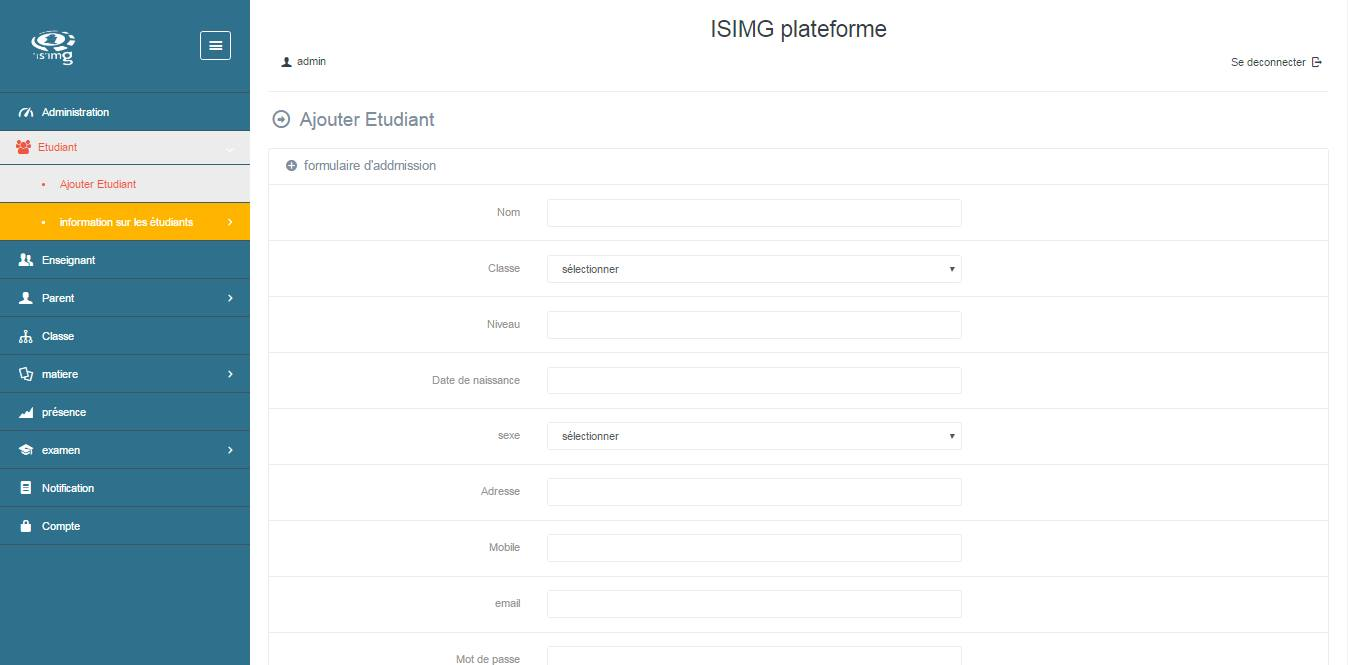Image resolution: width=1348 pixels, height=665 pixels.
Task: Open the Compte menu item
Action: pyautogui.click(x=125, y=526)
